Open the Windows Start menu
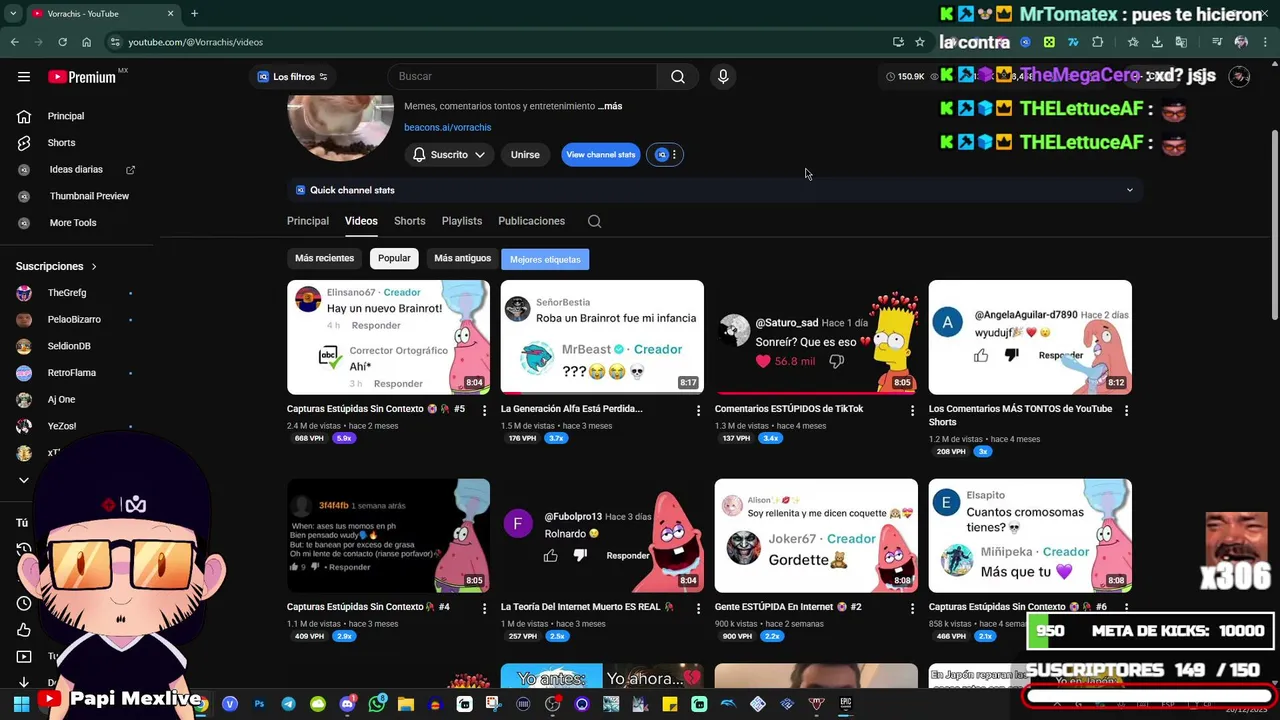Image resolution: width=1280 pixels, height=720 pixels. [x=21, y=704]
